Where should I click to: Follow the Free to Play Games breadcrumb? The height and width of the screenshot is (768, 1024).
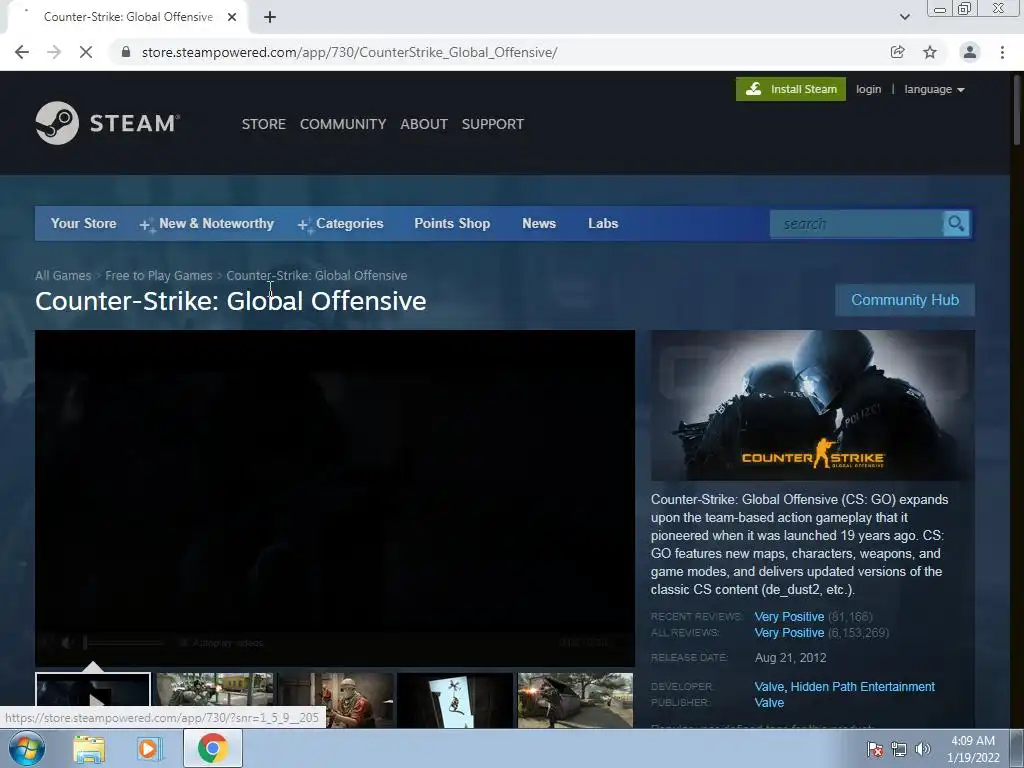click(159, 276)
